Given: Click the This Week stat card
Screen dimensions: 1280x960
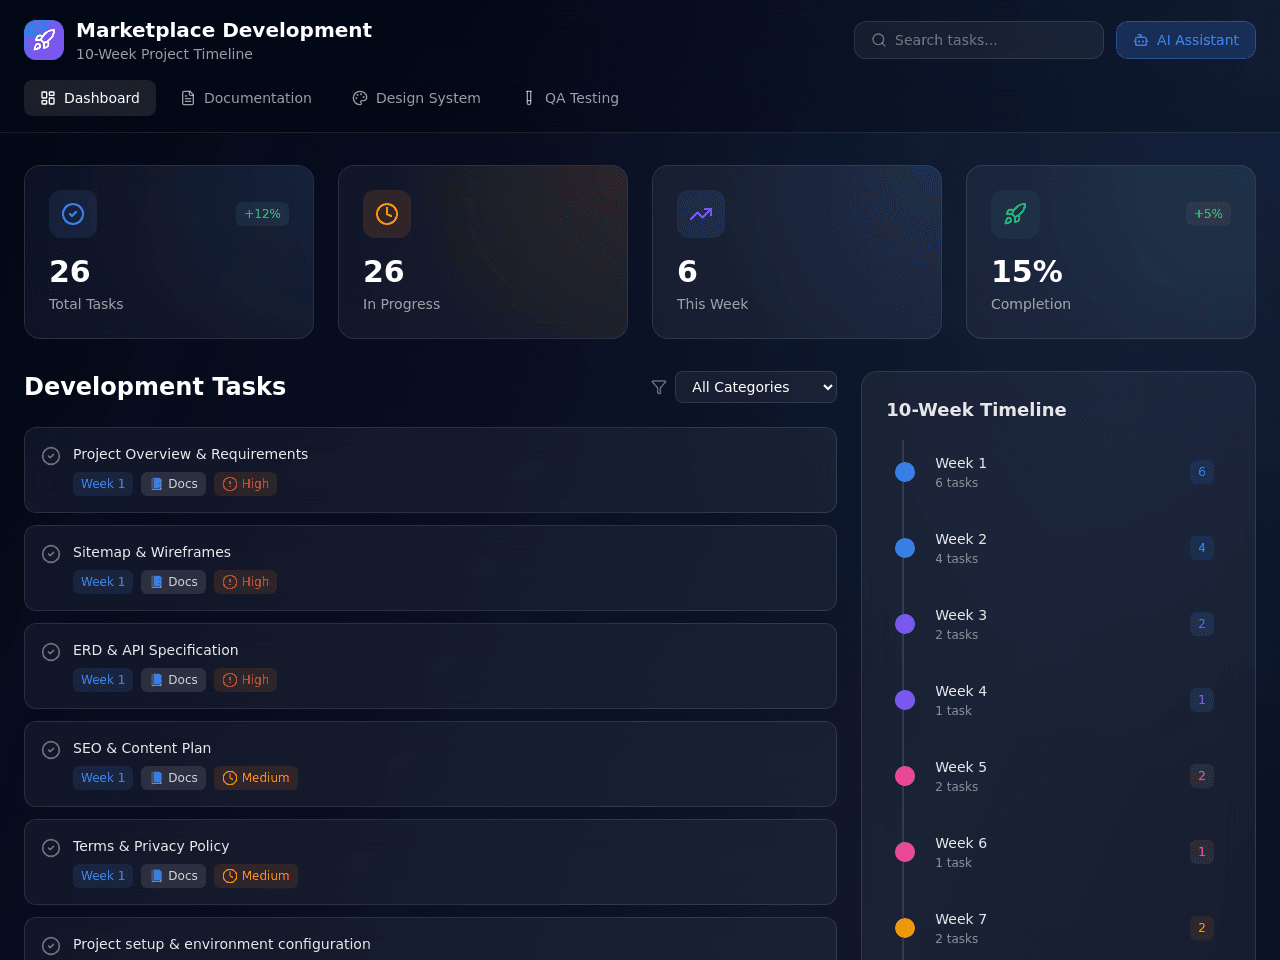Looking at the screenshot, I should click(797, 252).
